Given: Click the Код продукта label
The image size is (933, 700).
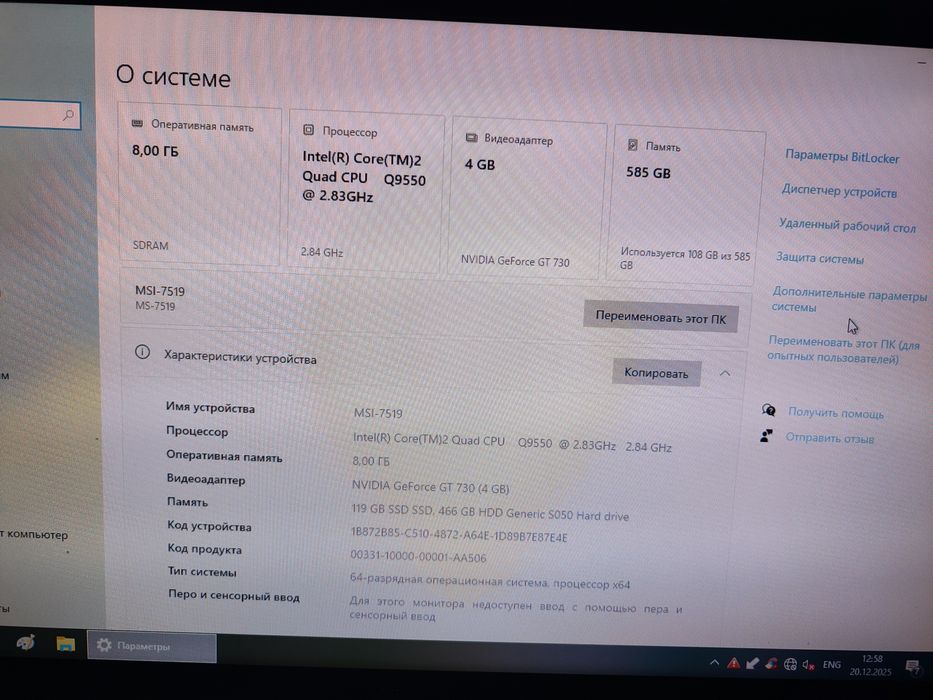Looking at the screenshot, I should coord(204,549).
